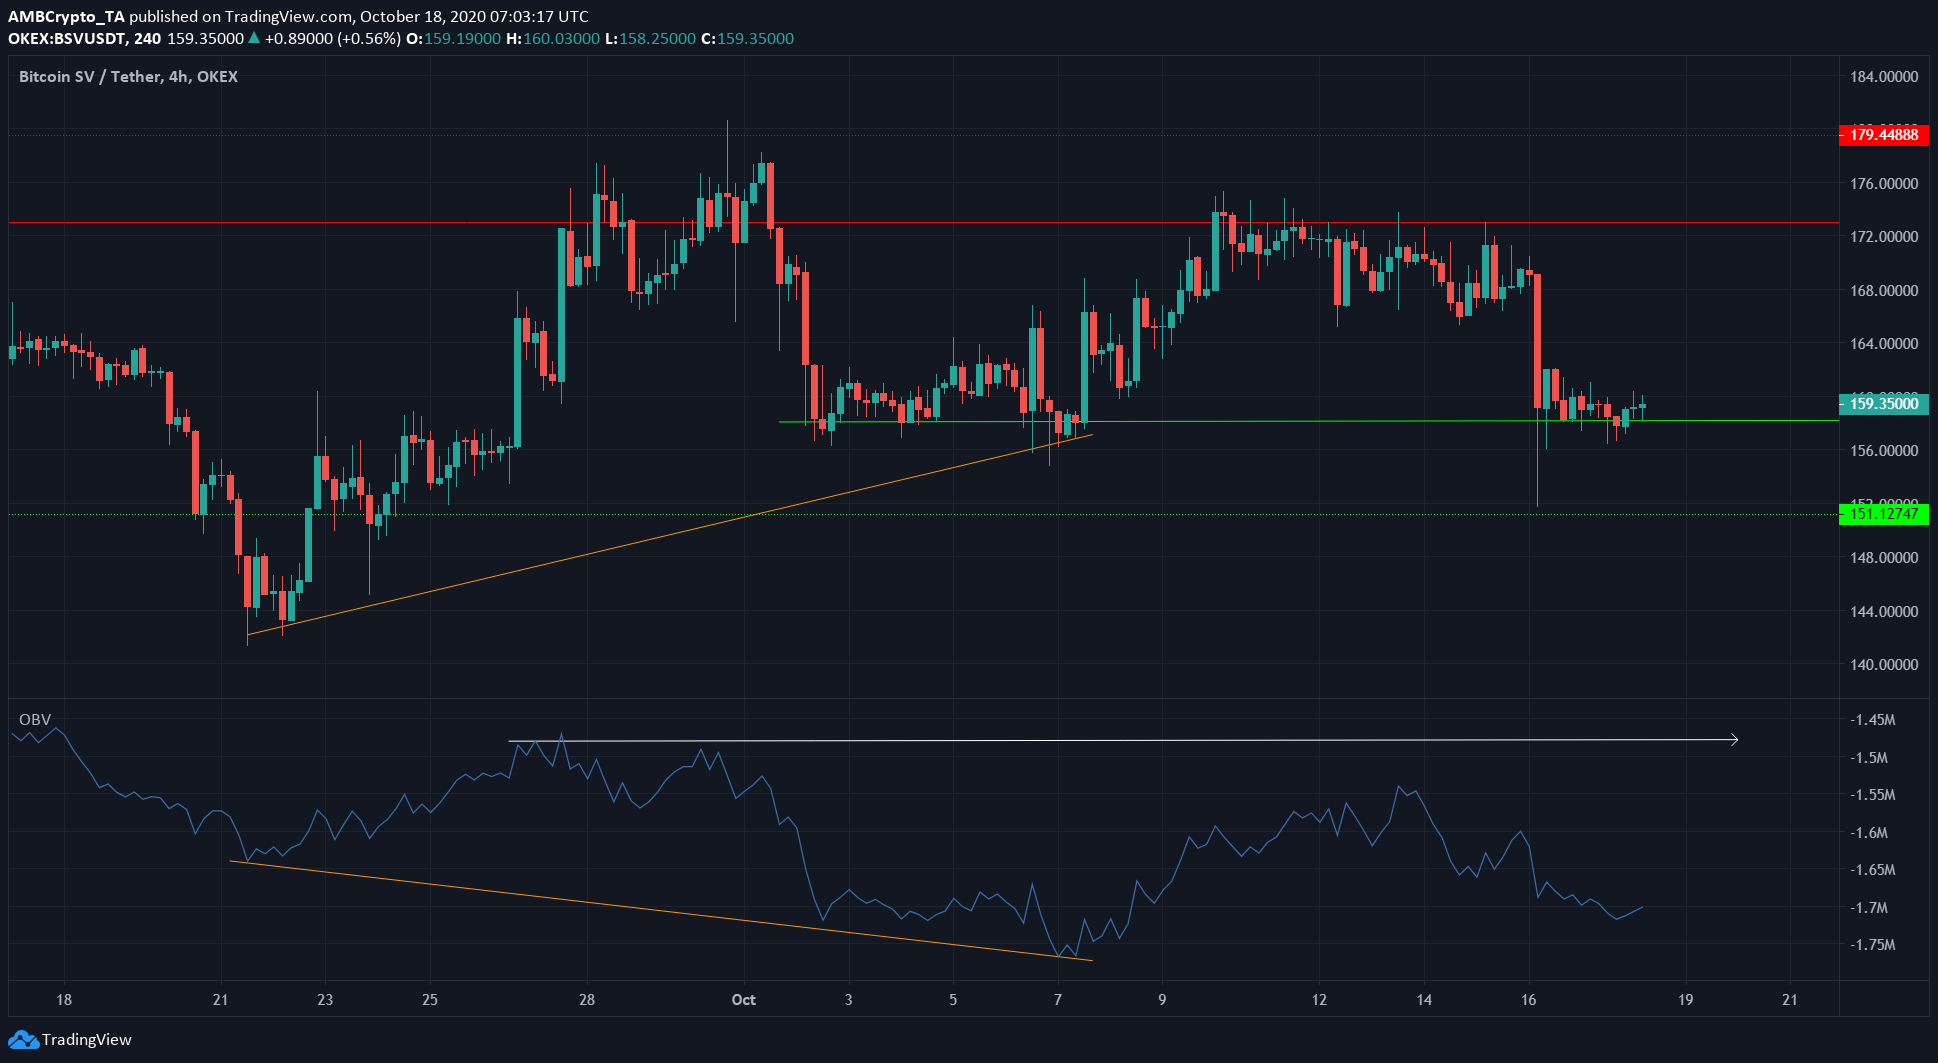
Task: Click the 168.00000 price axis label
Action: (x=1884, y=291)
